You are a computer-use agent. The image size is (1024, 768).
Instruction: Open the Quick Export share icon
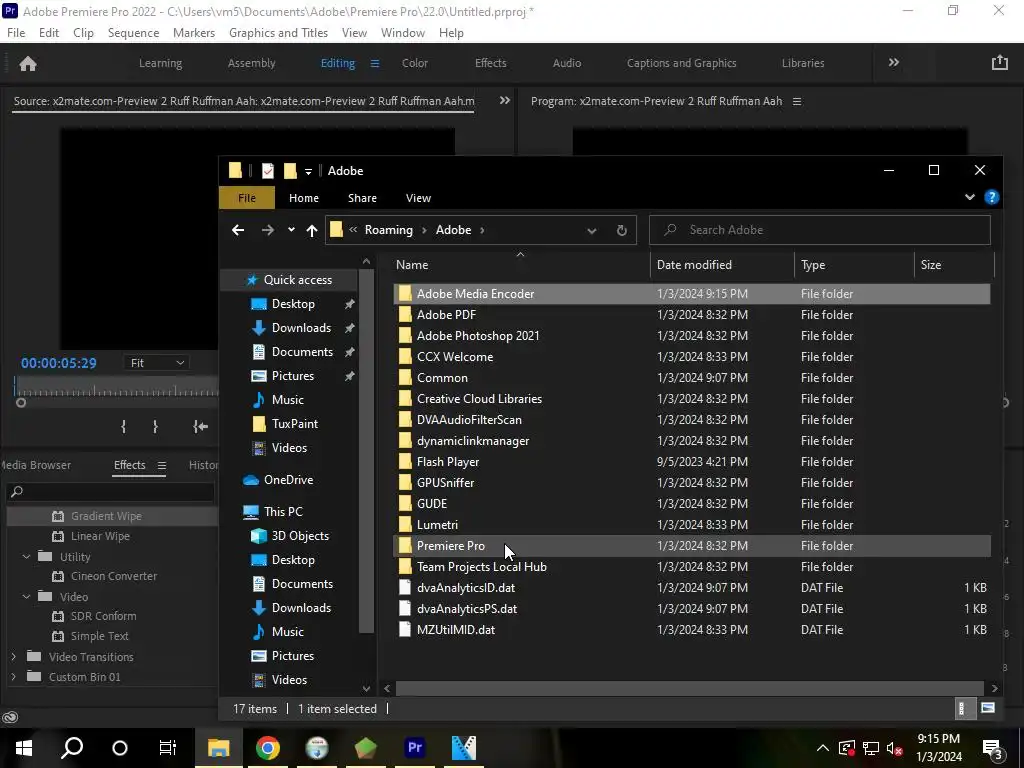tap(999, 63)
